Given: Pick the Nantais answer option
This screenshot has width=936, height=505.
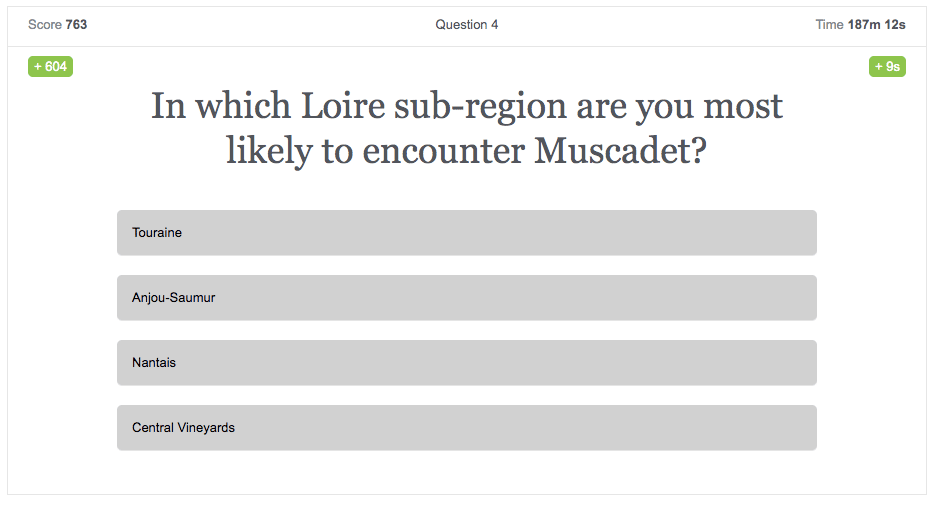Looking at the screenshot, I should click(466, 363).
